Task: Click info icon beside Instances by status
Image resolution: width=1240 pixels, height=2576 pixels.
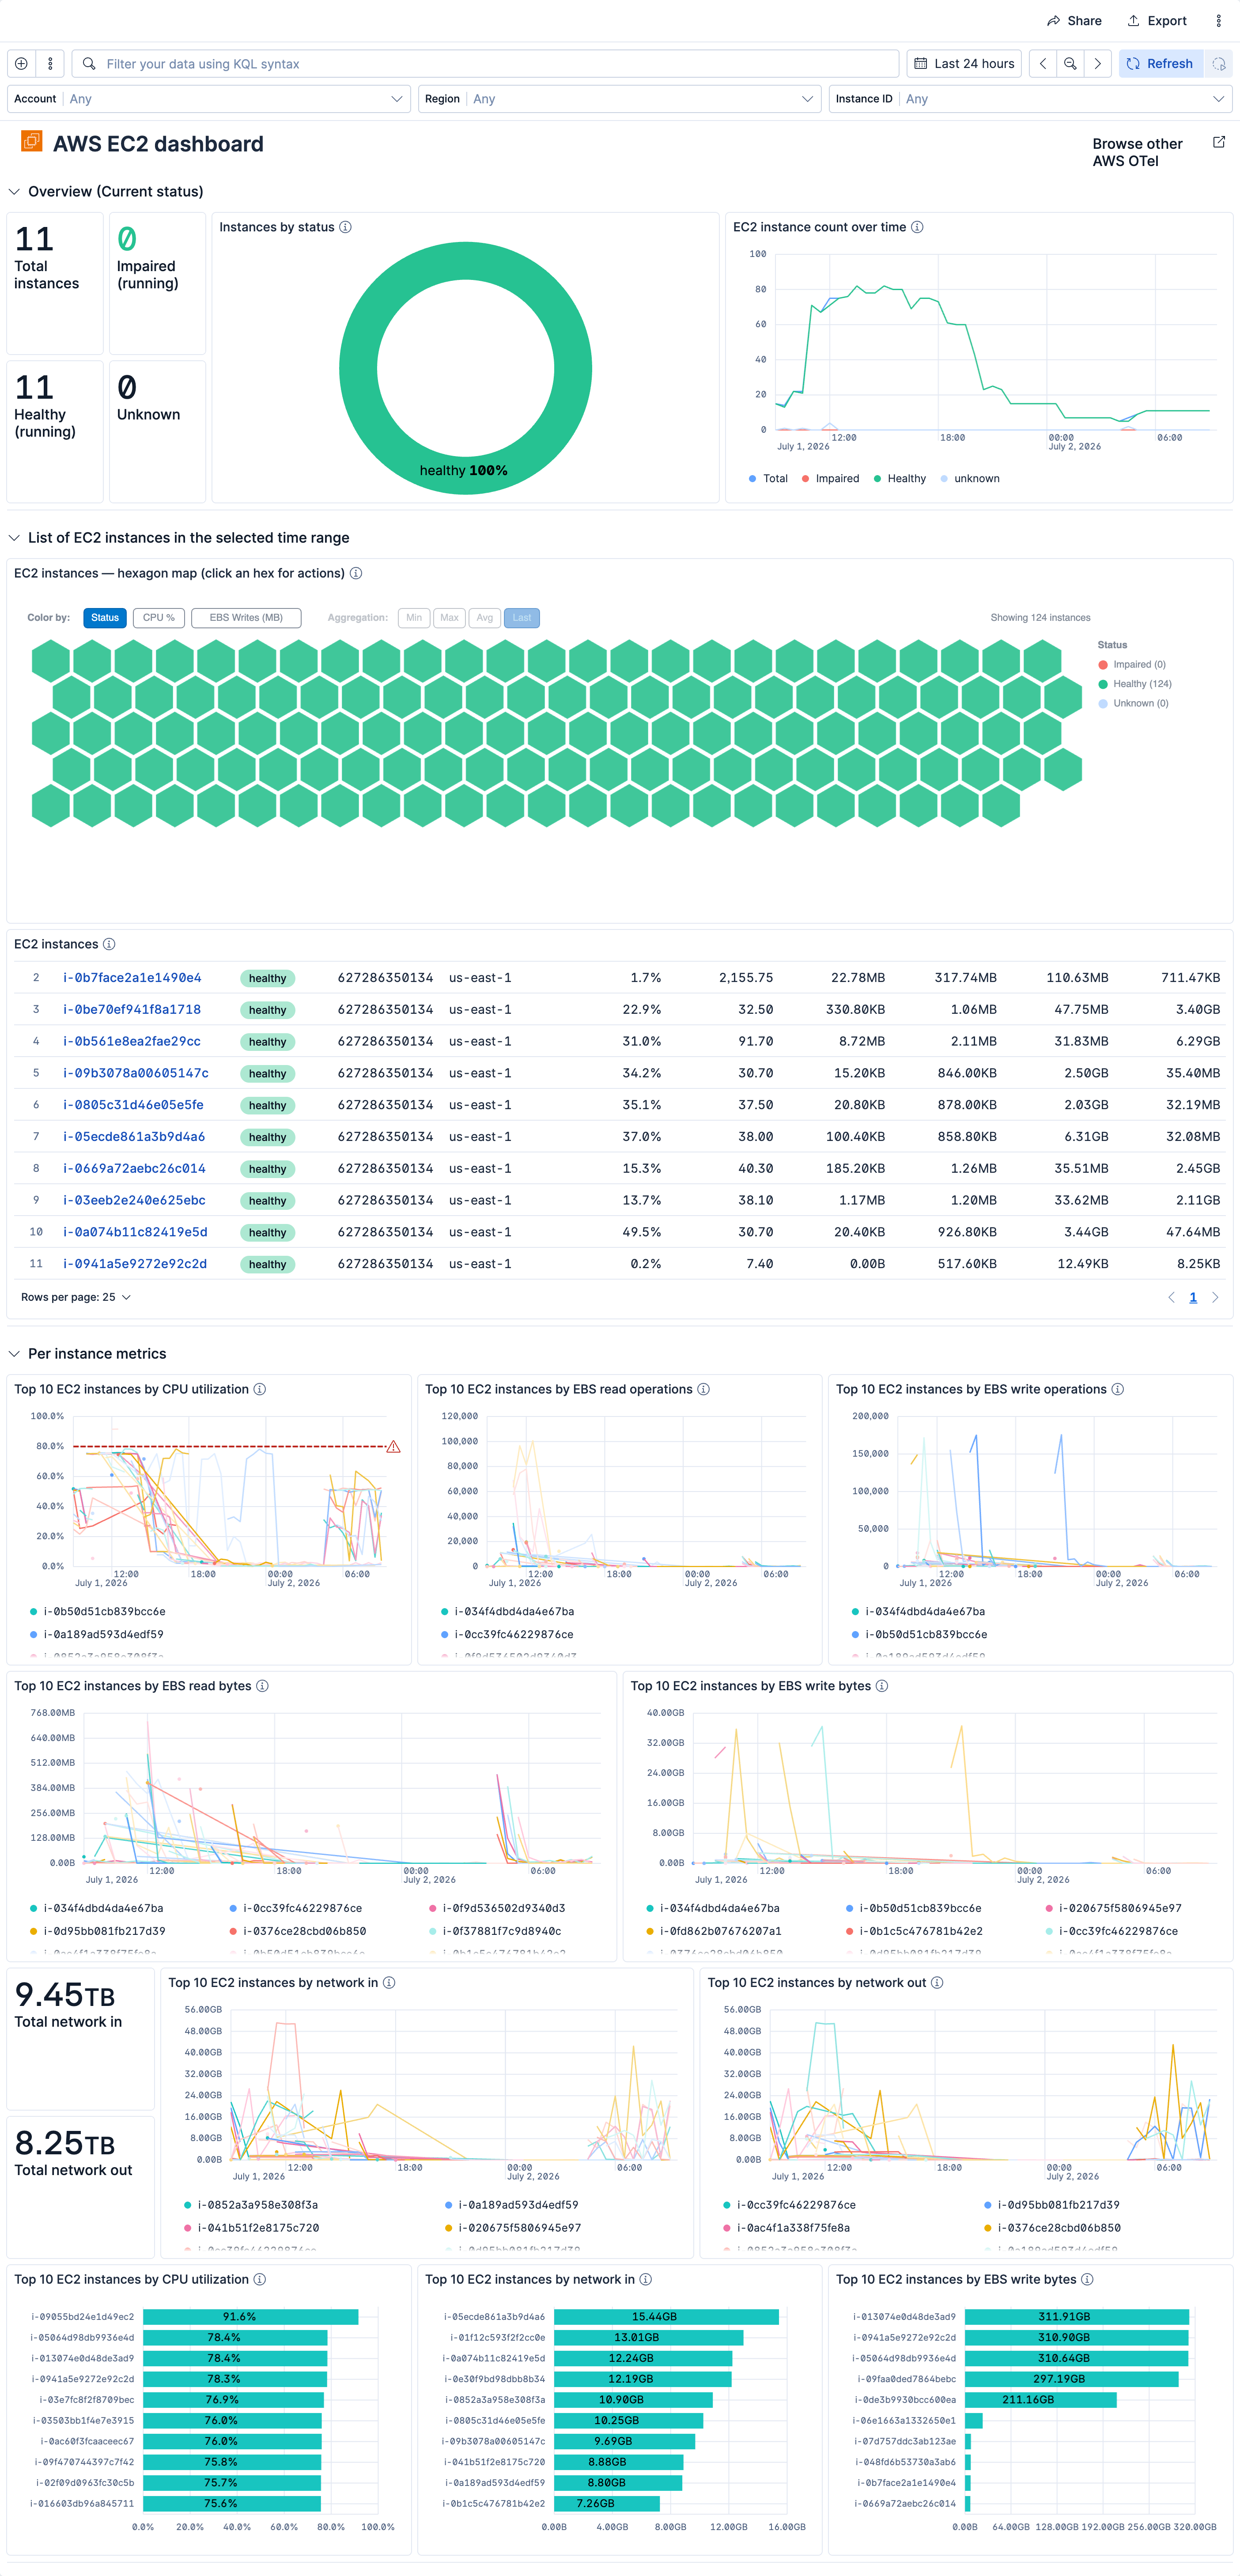Action: tap(345, 227)
